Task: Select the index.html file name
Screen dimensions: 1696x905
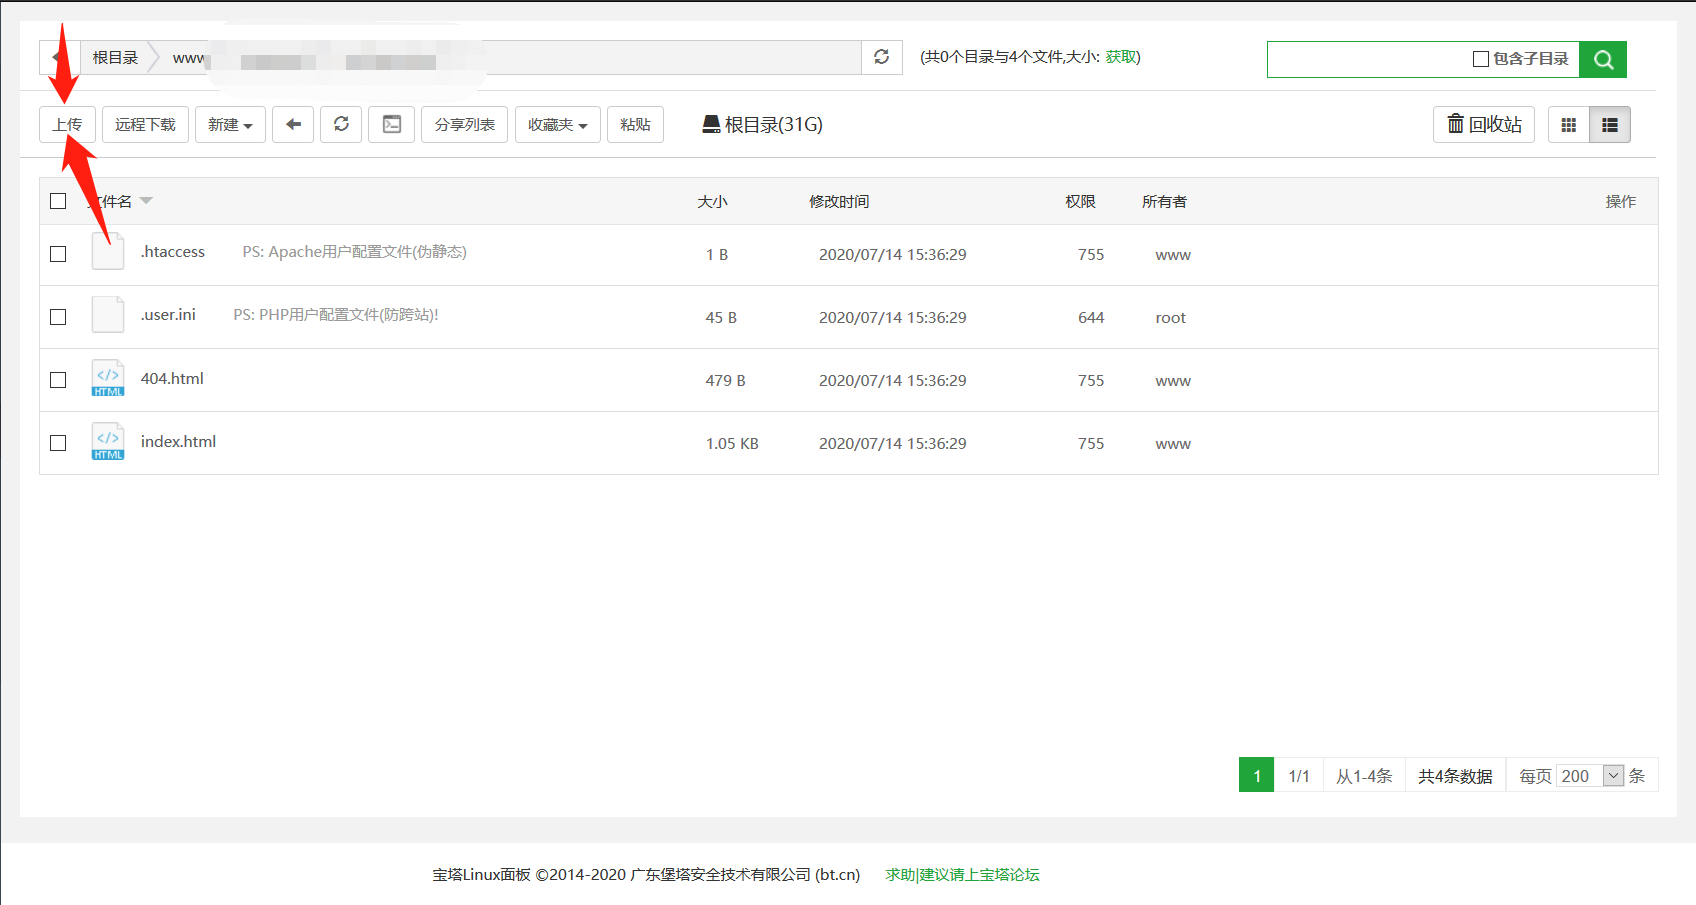Action: coord(178,441)
